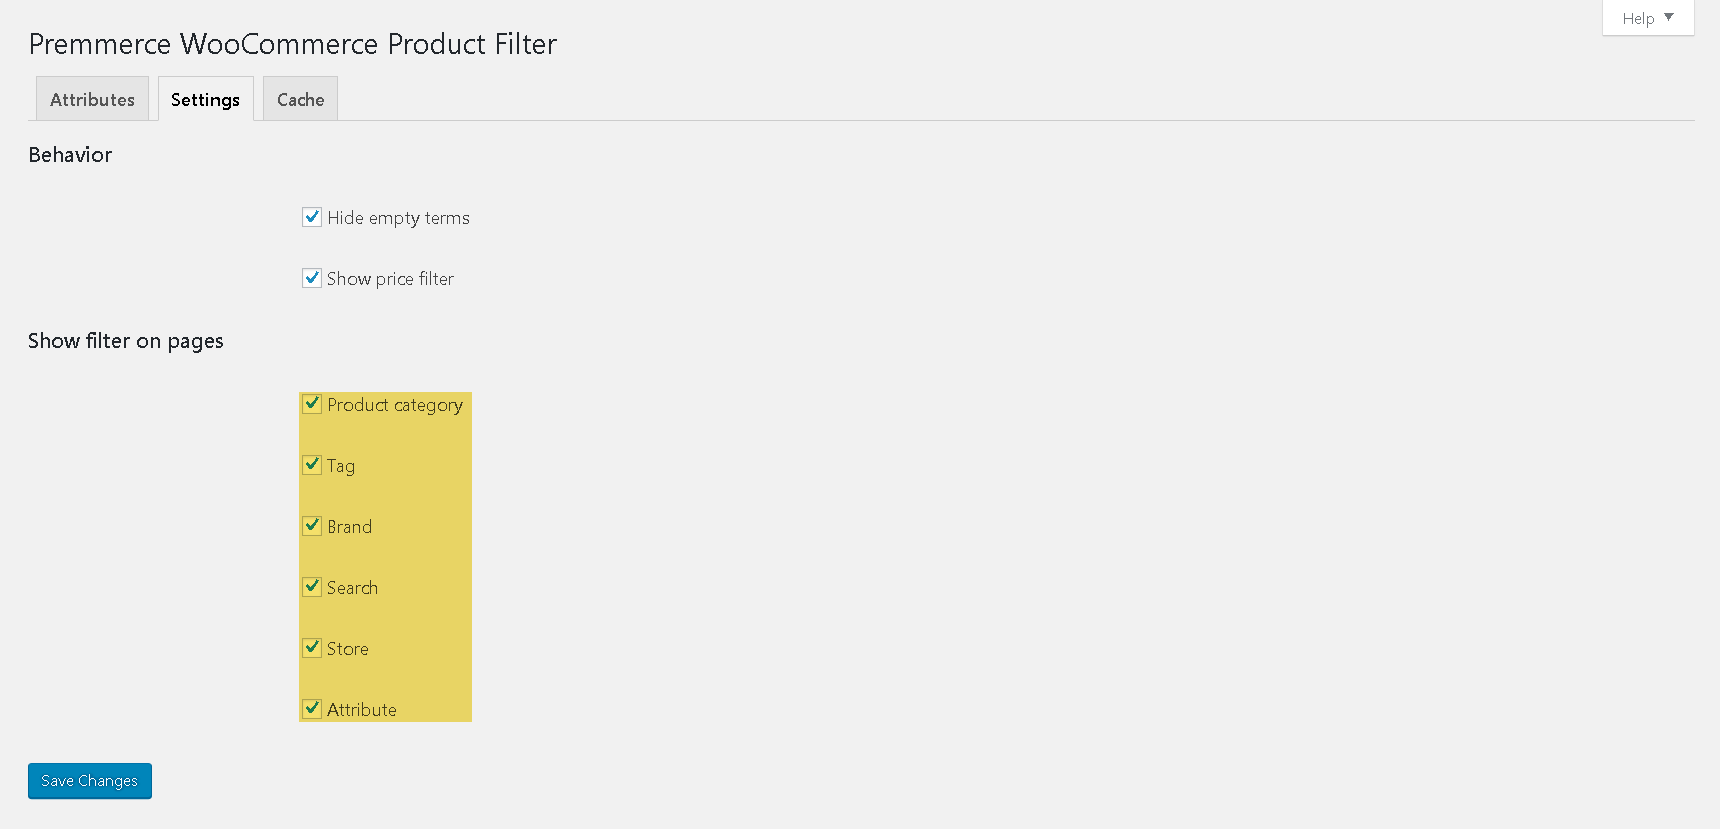Click the 'Hide empty terms' label text

pyautogui.click(x=398, y=218)
